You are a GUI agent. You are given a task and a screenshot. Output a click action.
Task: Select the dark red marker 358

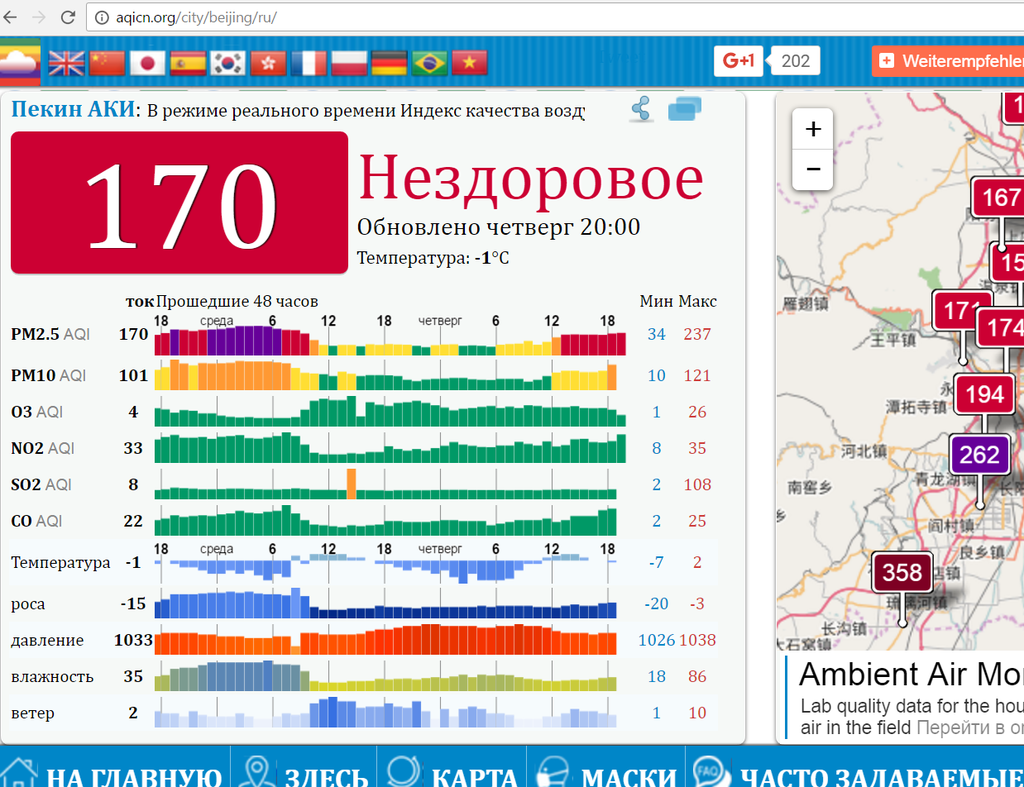click(902, 572)
